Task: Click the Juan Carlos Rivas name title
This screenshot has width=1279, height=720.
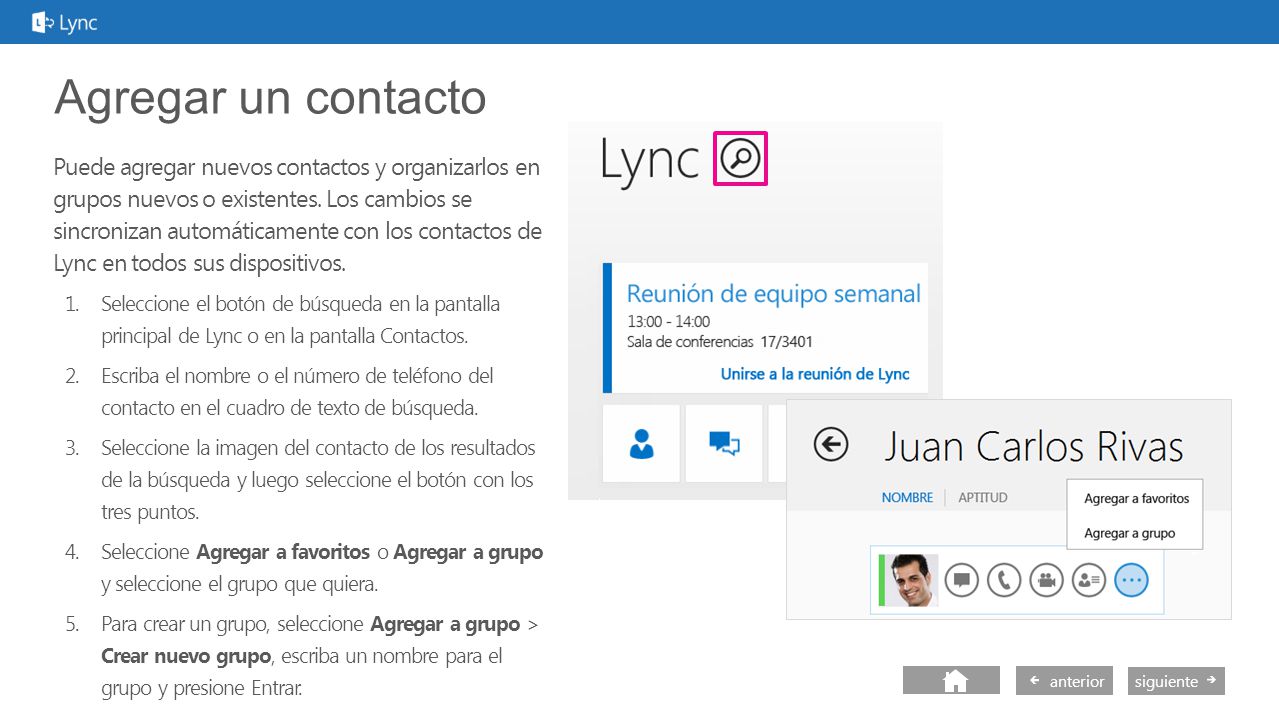Action: 1033,446
